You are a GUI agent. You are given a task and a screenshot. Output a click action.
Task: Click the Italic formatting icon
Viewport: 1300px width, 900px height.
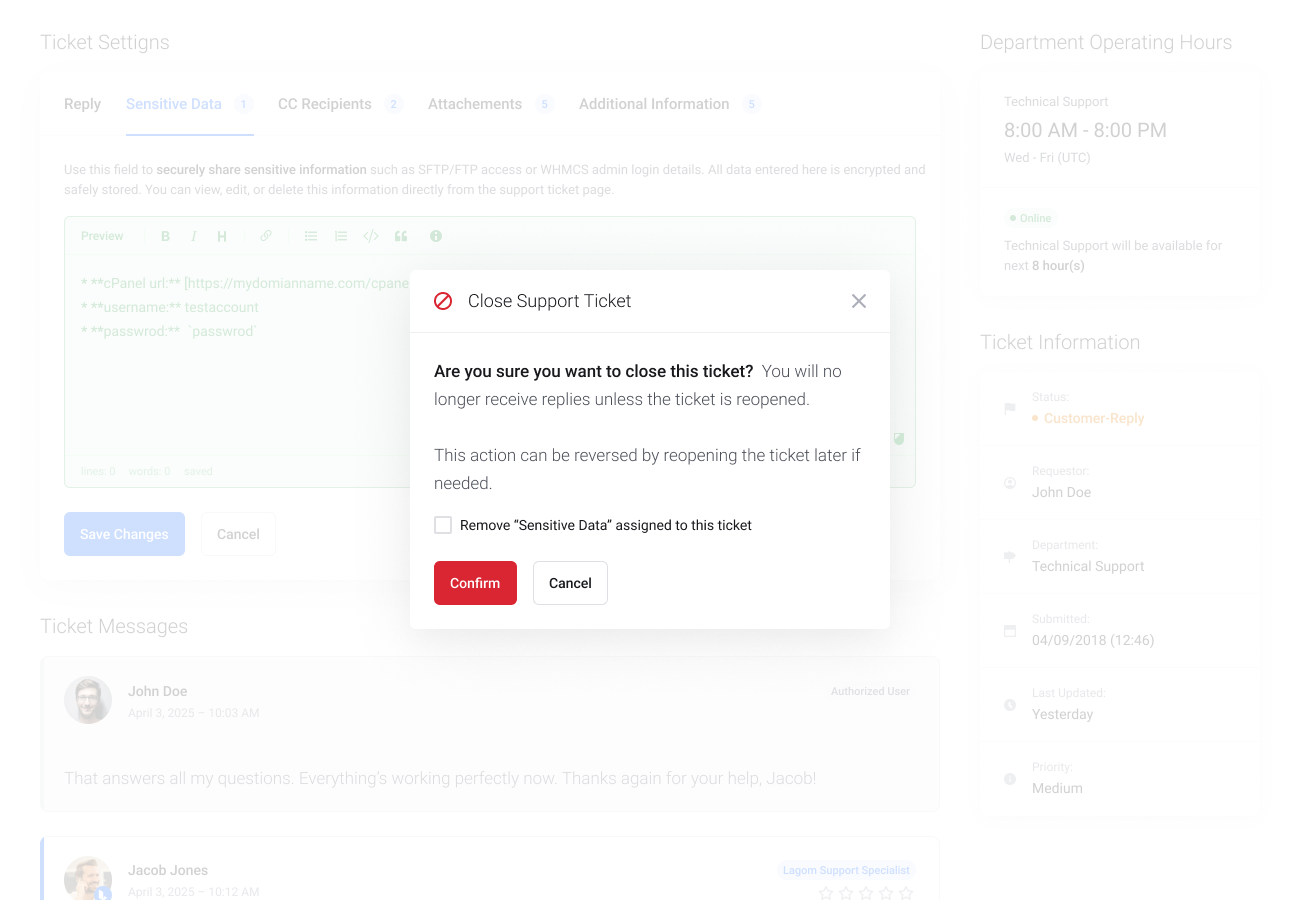coord(193,237)
